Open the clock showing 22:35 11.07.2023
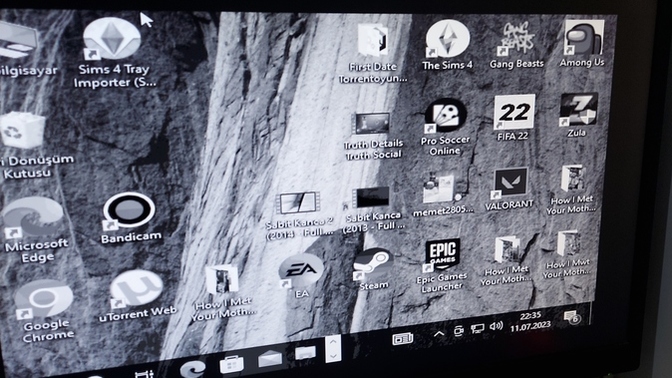This screenshot has width=672, height=378. pos(530,321)
